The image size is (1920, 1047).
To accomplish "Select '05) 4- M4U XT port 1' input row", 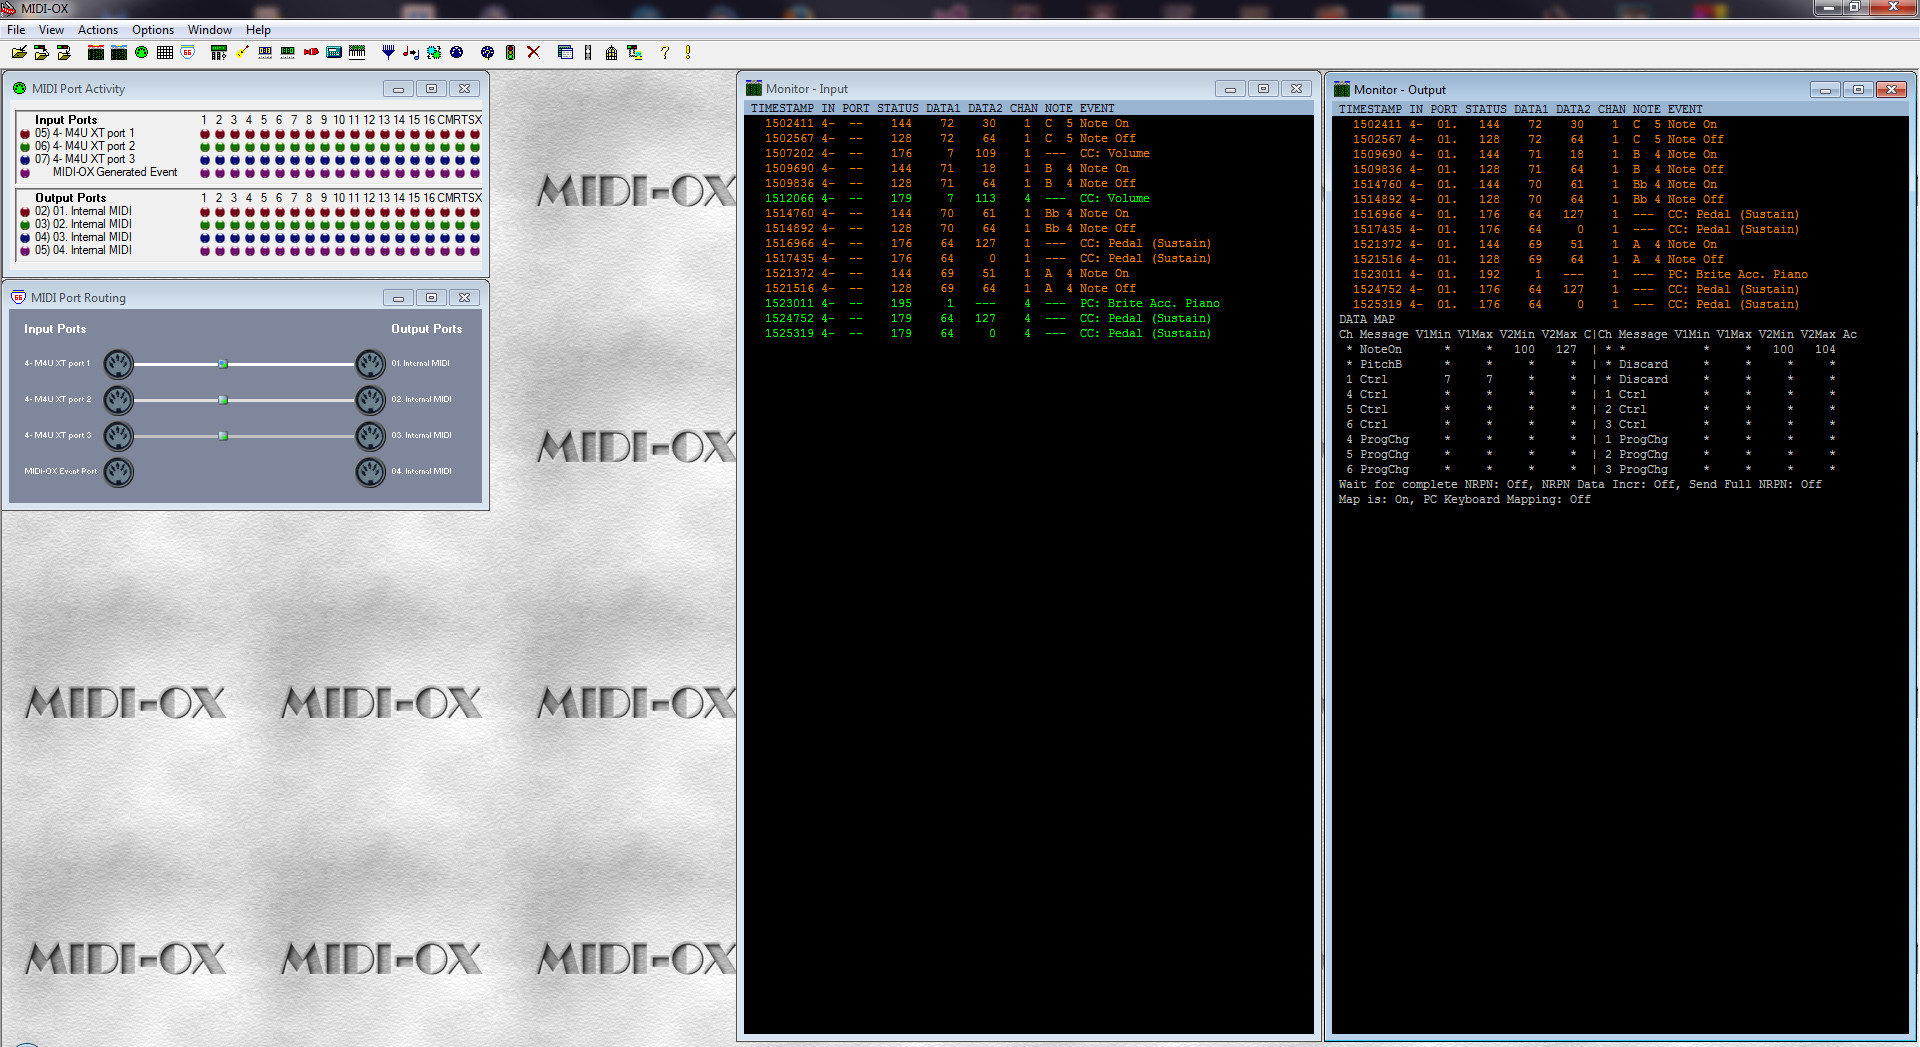I will point(85,133).
